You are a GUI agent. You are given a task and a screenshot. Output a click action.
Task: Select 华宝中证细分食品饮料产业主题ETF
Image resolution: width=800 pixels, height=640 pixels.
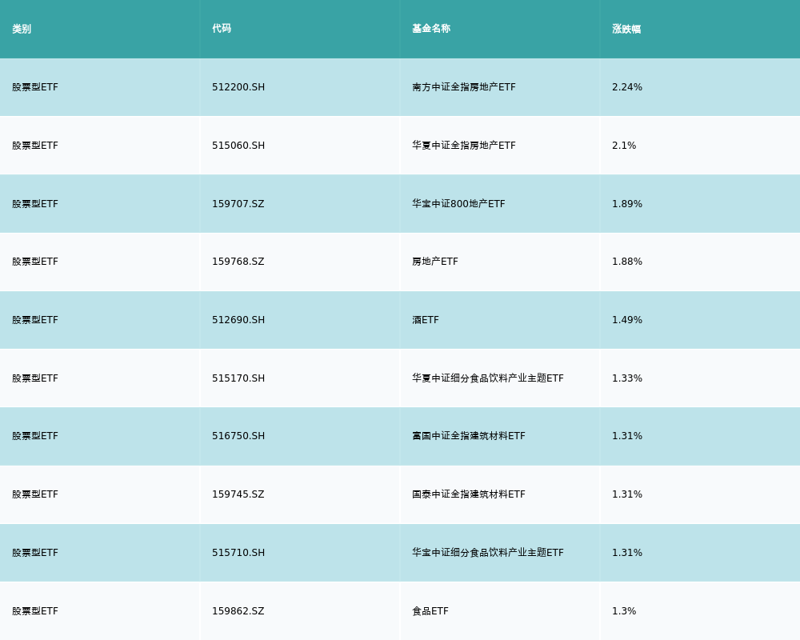click(487, 553)
